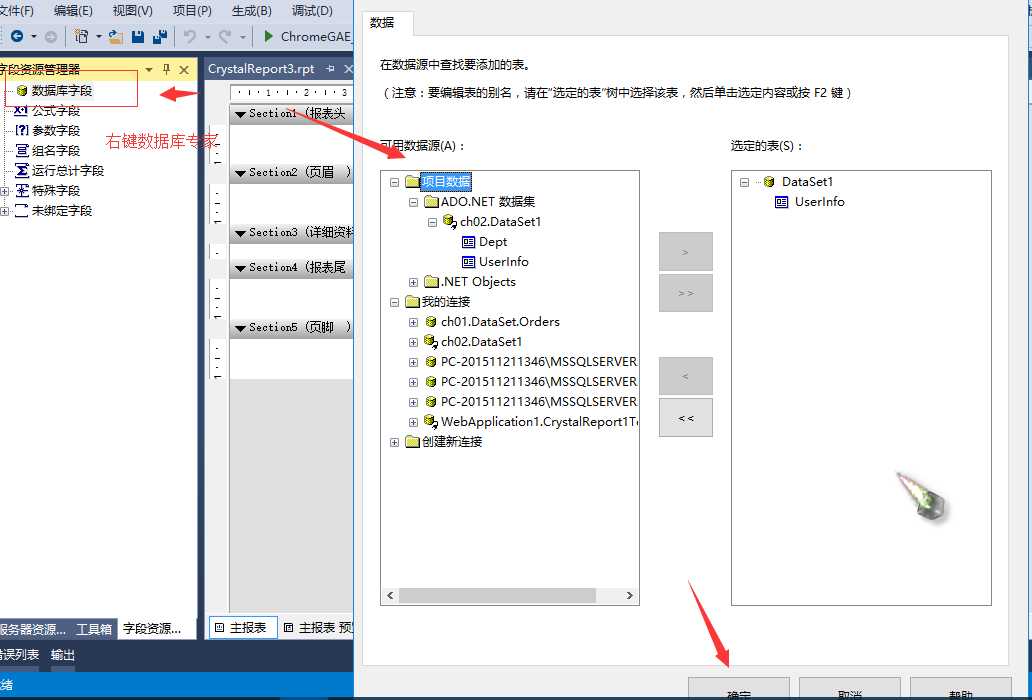Select the 运行总计字段 sigma icon
Screen dimensions: 1032x700
point(22,170)
